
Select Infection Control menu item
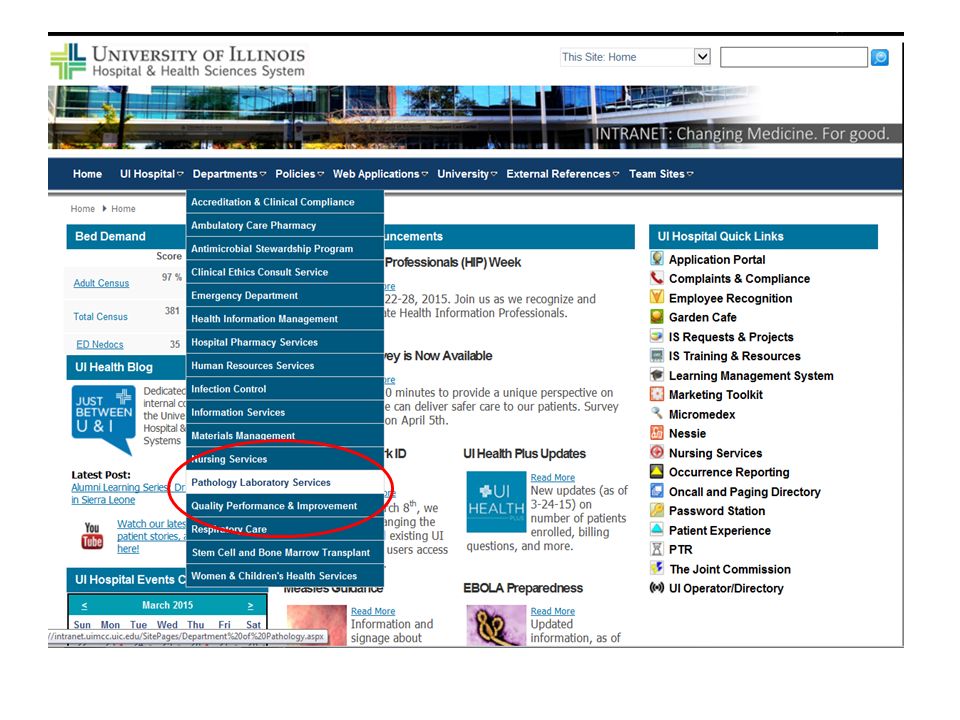(285, 389)
